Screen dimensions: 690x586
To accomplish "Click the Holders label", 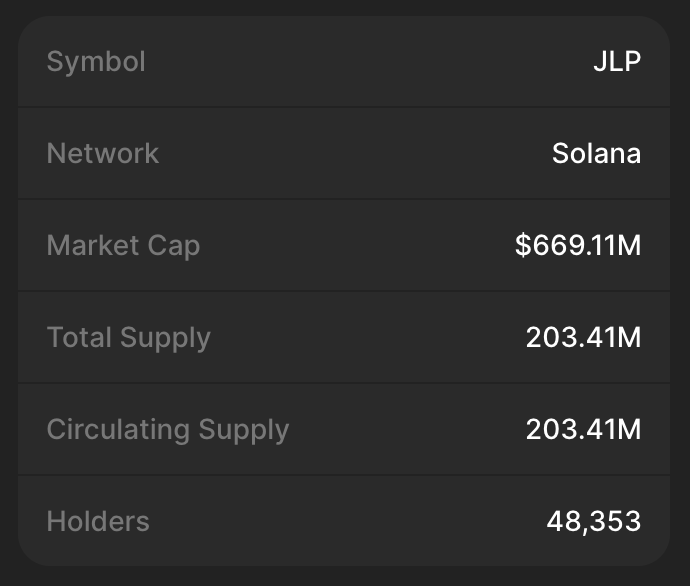I will point(98,522).
